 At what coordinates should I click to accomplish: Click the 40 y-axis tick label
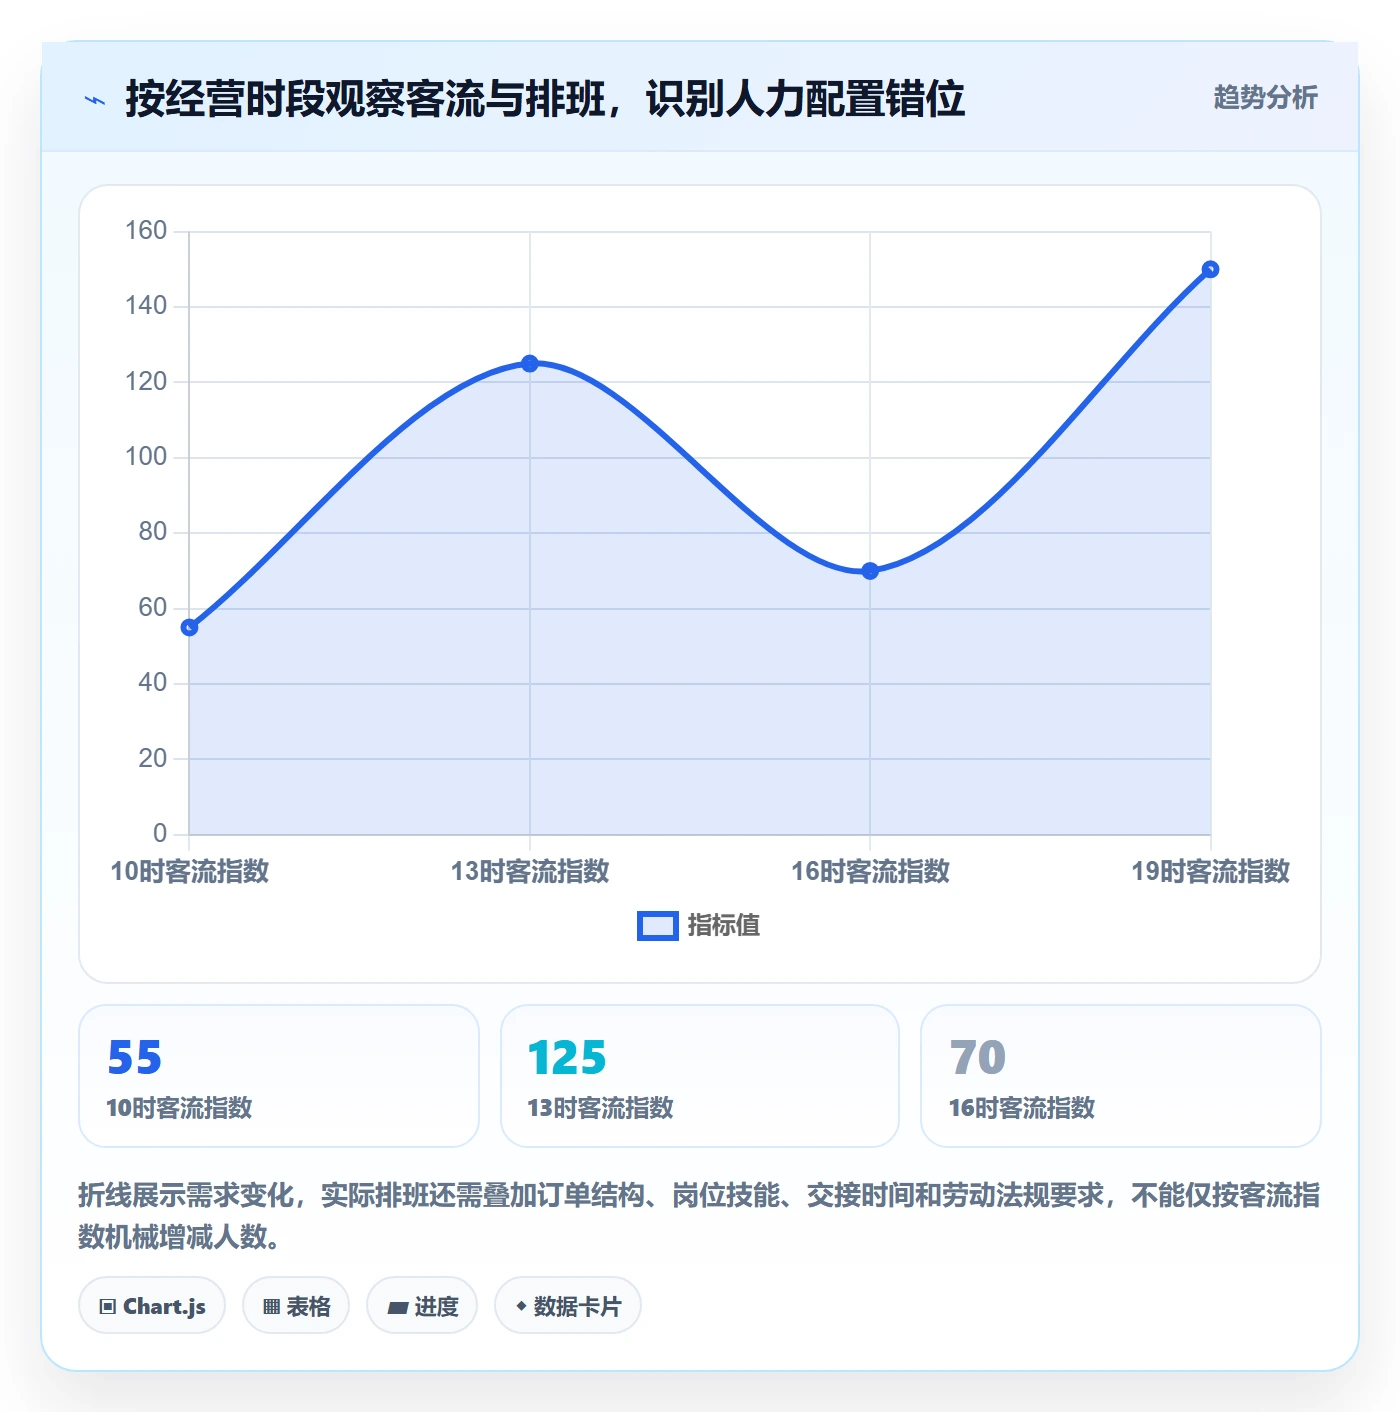pos(153,683)
